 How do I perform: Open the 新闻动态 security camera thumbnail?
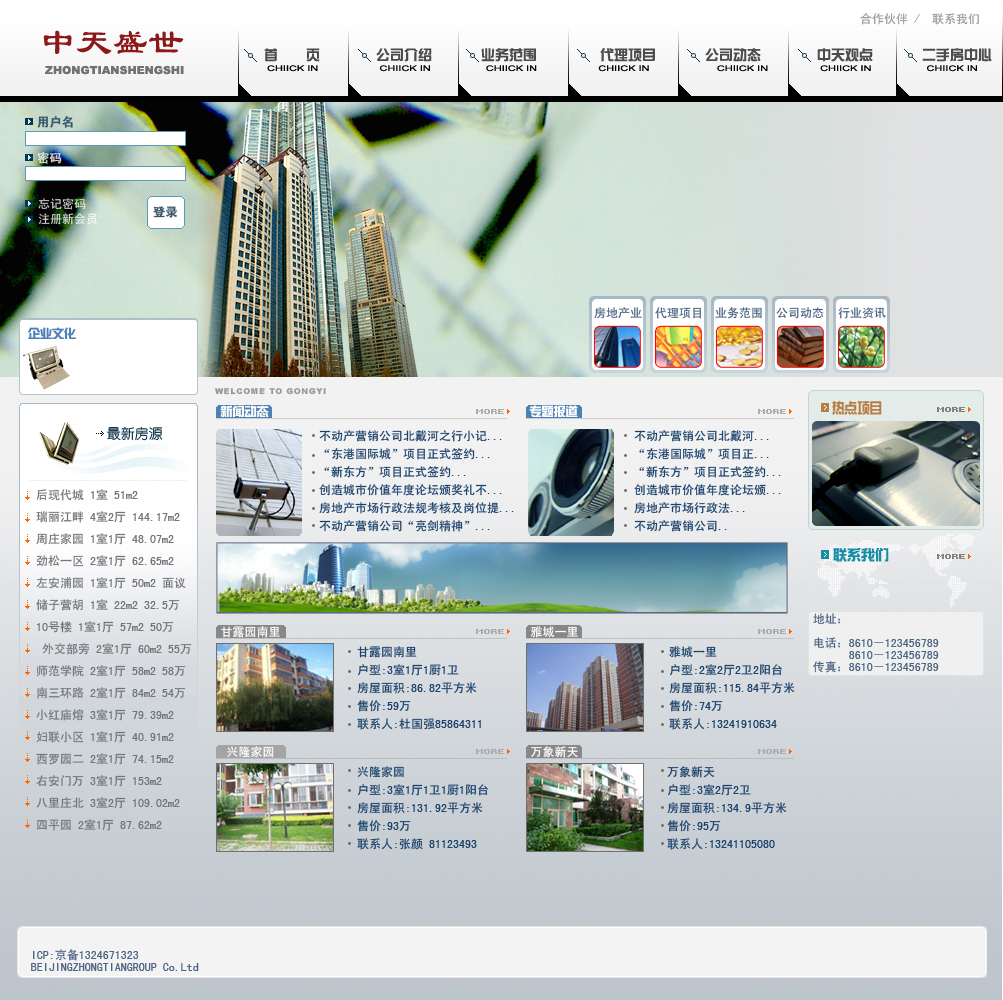(259, 482)
